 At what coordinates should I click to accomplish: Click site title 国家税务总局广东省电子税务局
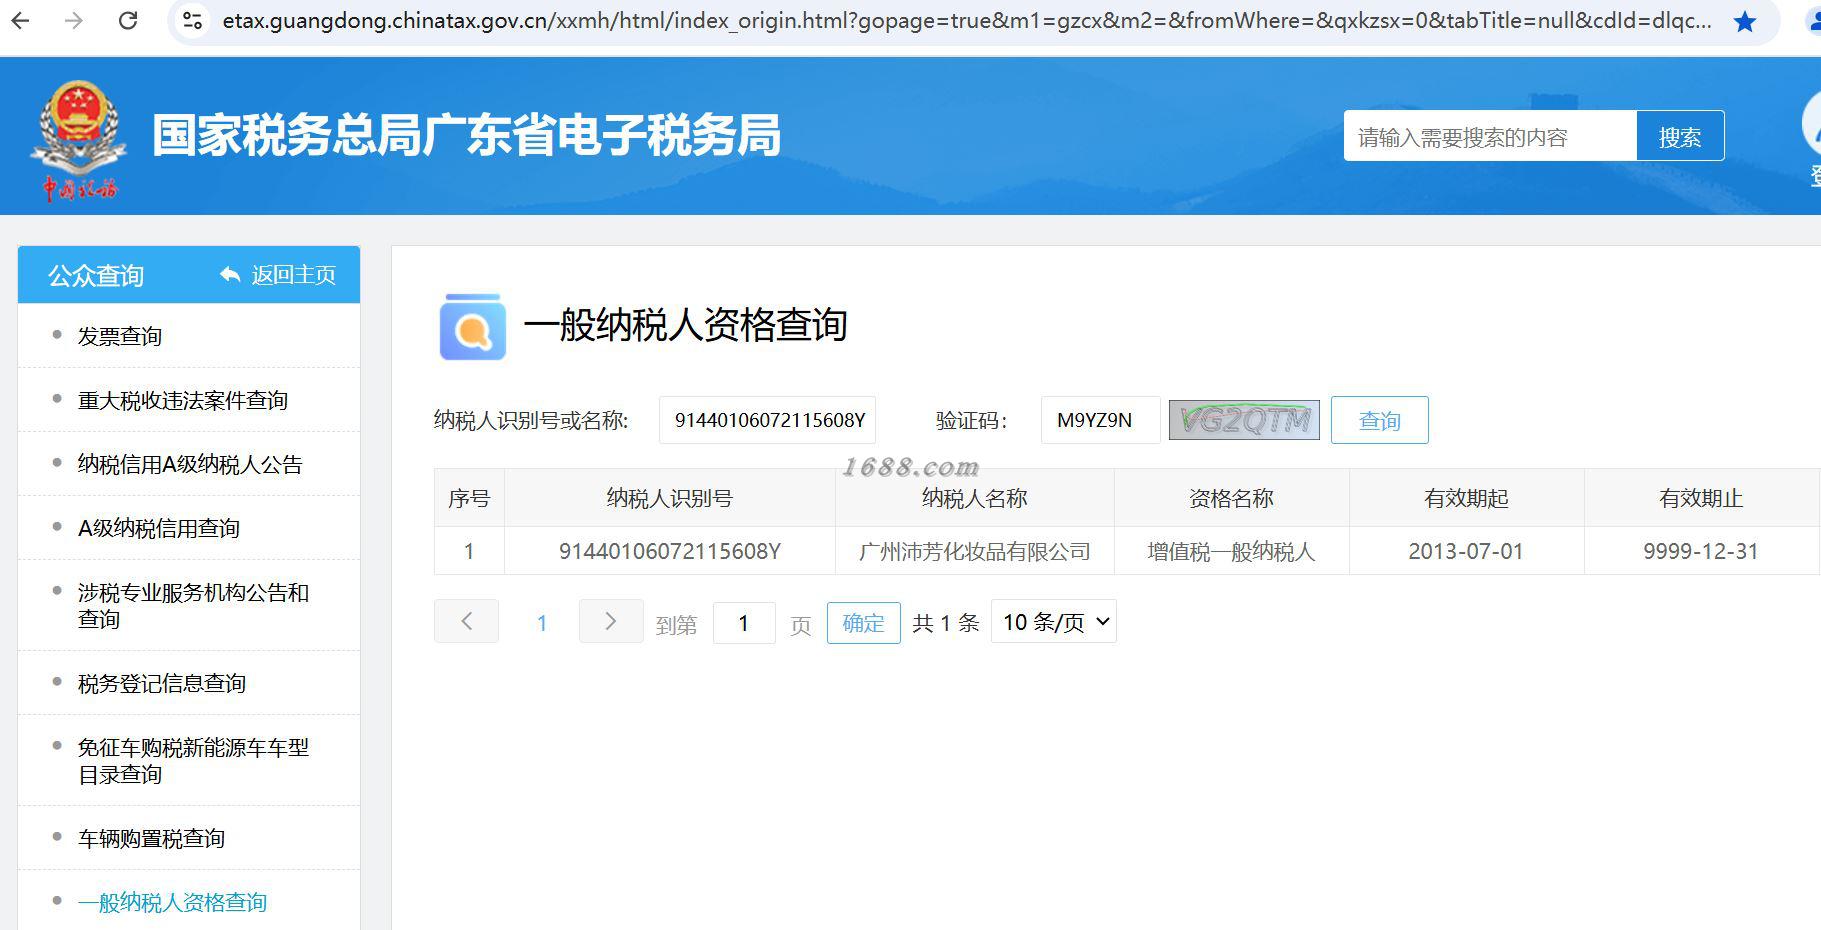coord(466,136)
